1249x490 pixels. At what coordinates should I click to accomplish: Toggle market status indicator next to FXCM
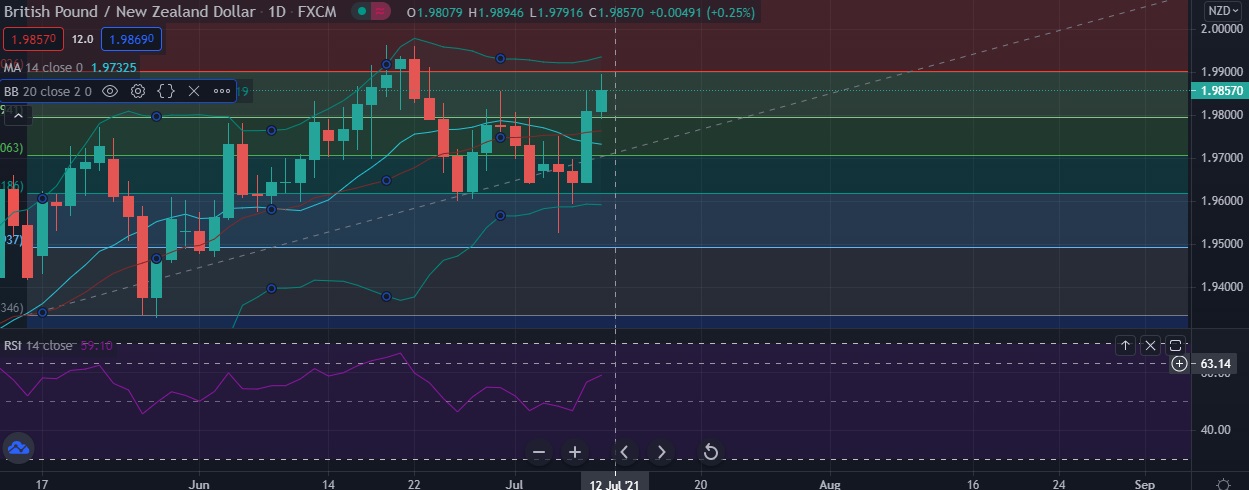point(372,12)
